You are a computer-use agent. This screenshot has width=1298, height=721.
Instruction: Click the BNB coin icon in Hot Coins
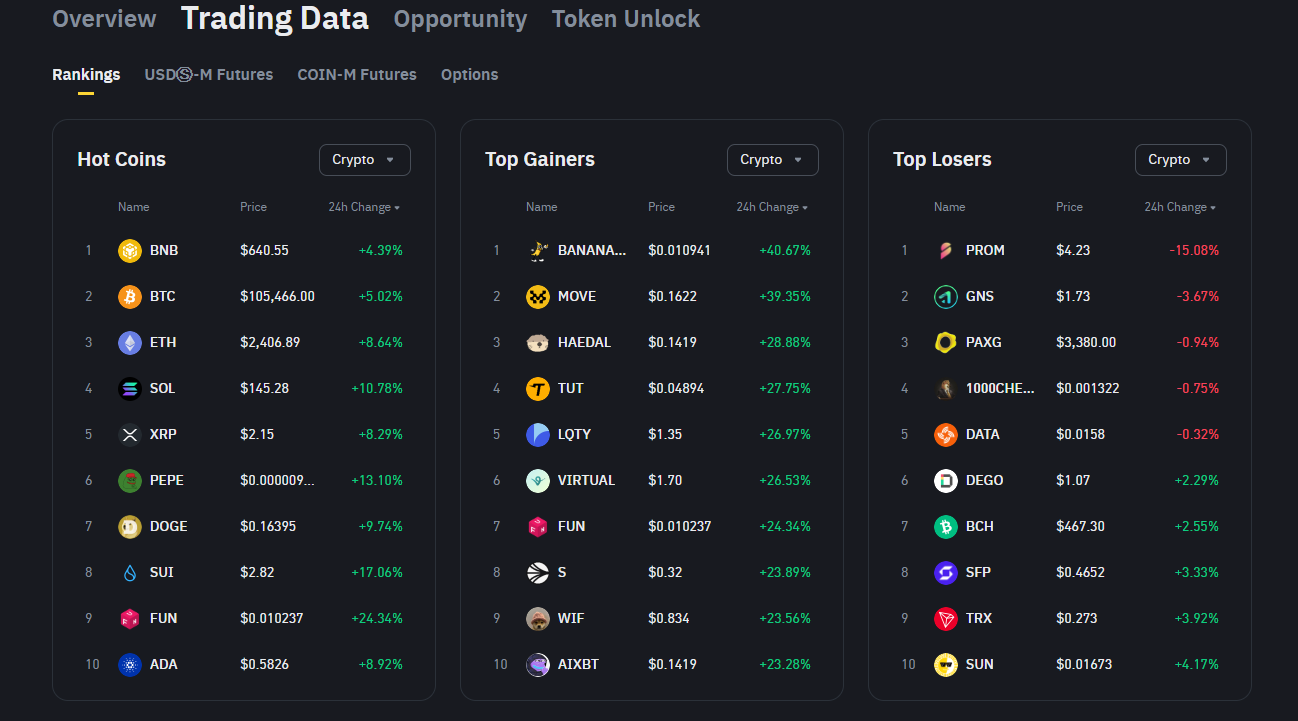click(x=130, y=250)
